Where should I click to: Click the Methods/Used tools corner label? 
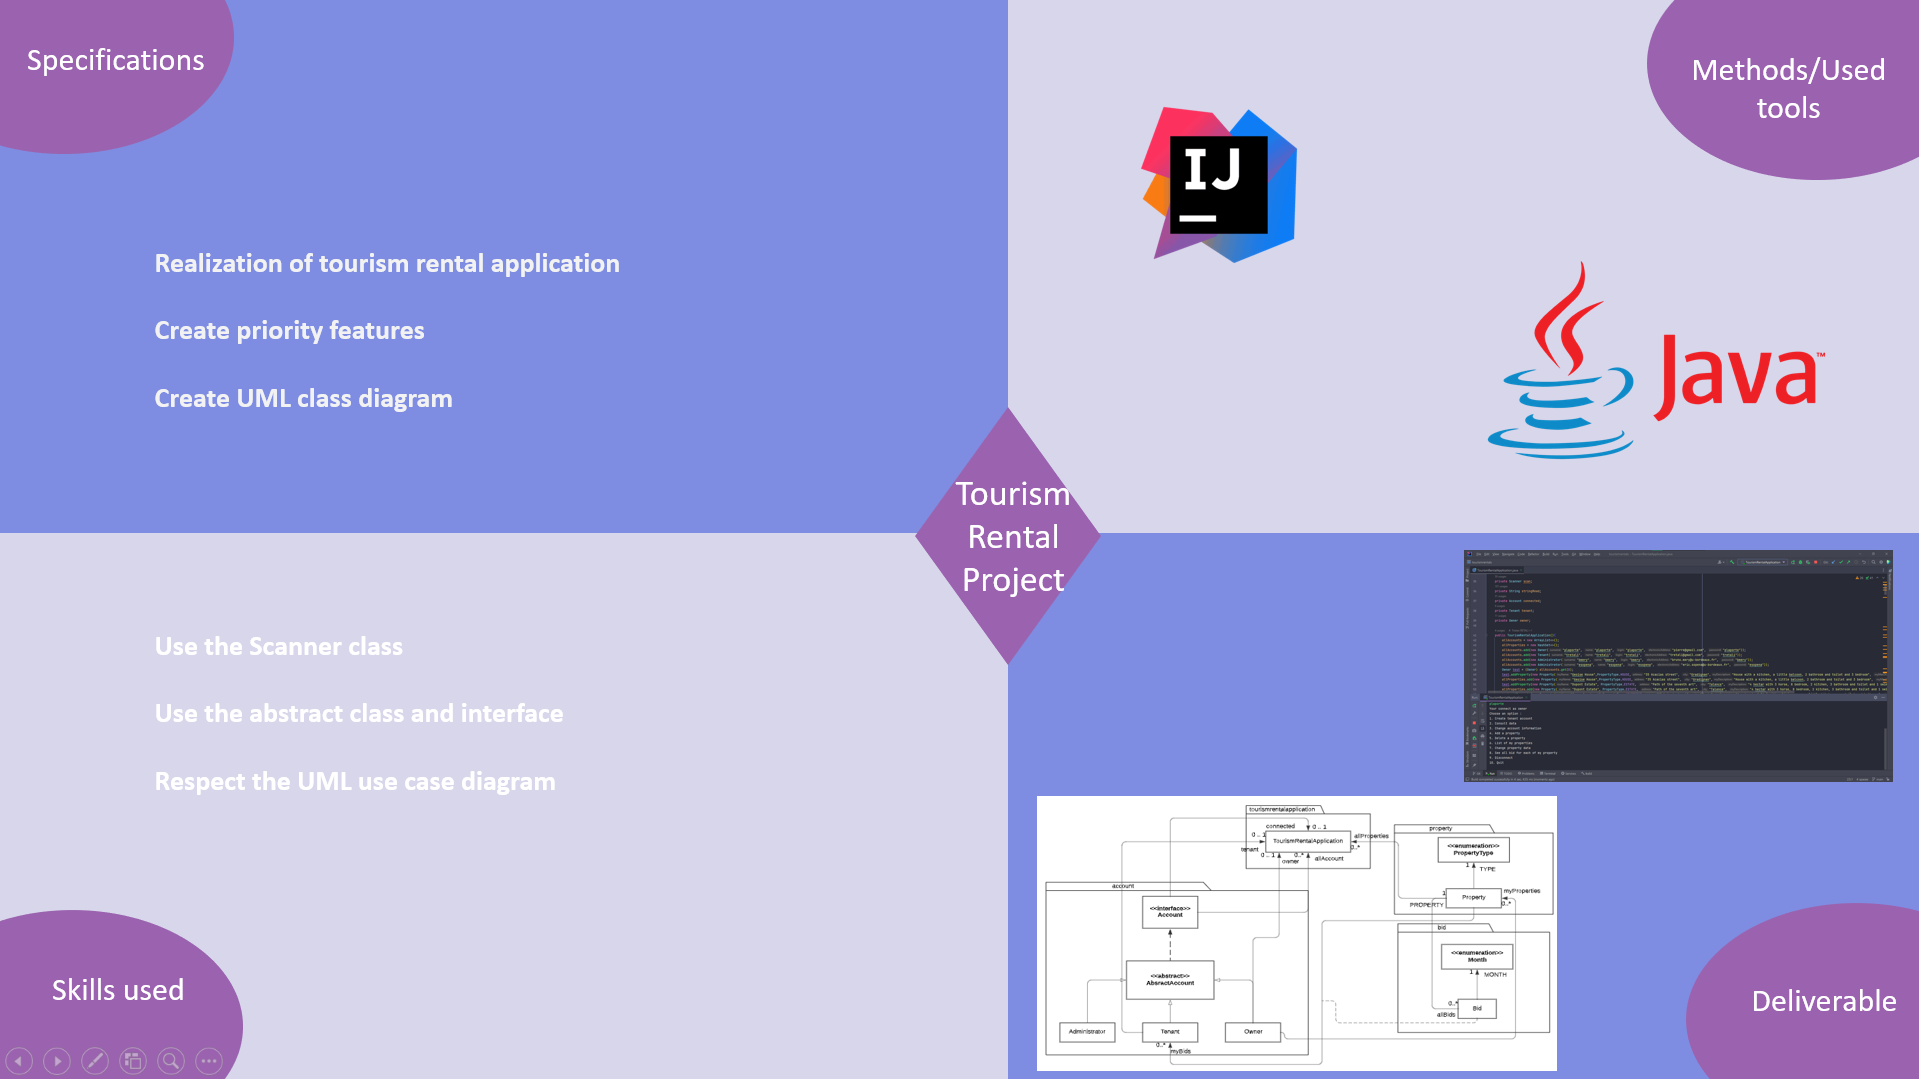tap(1788, 88)
